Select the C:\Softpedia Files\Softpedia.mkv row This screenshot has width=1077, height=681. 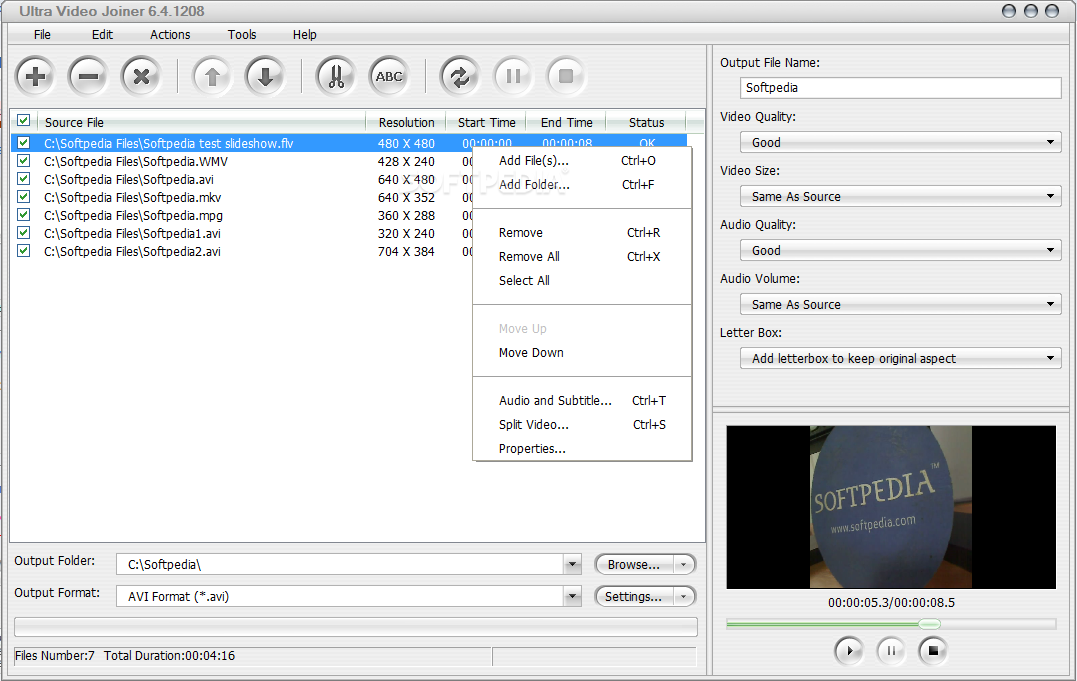[242, 197]
